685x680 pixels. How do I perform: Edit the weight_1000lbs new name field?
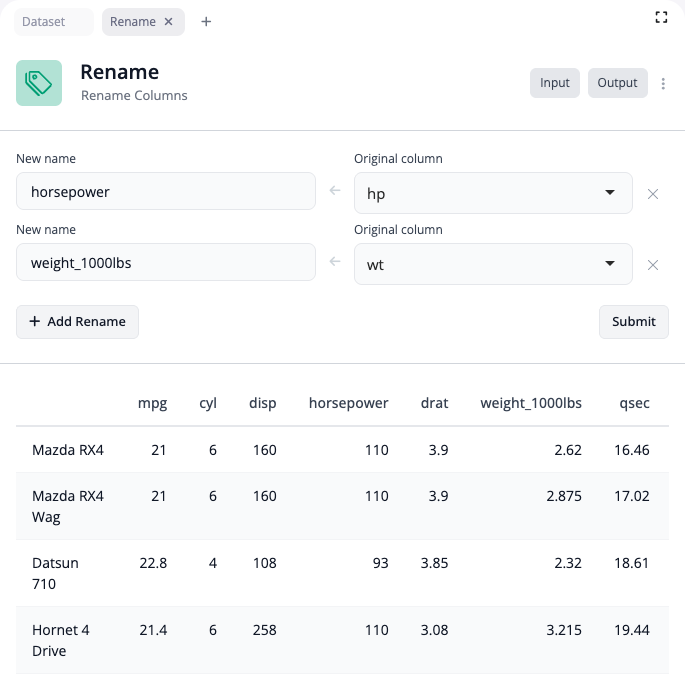tap(166, 262)
